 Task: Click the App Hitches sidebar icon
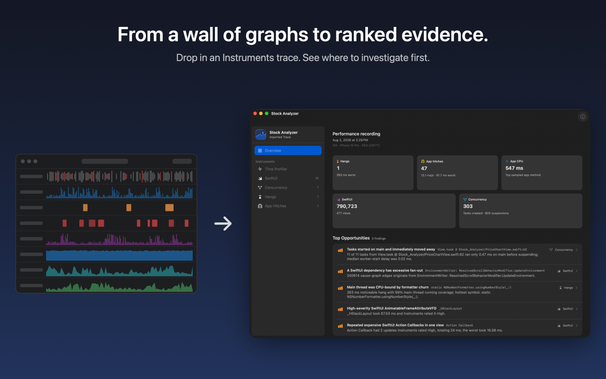click(260, 206)
